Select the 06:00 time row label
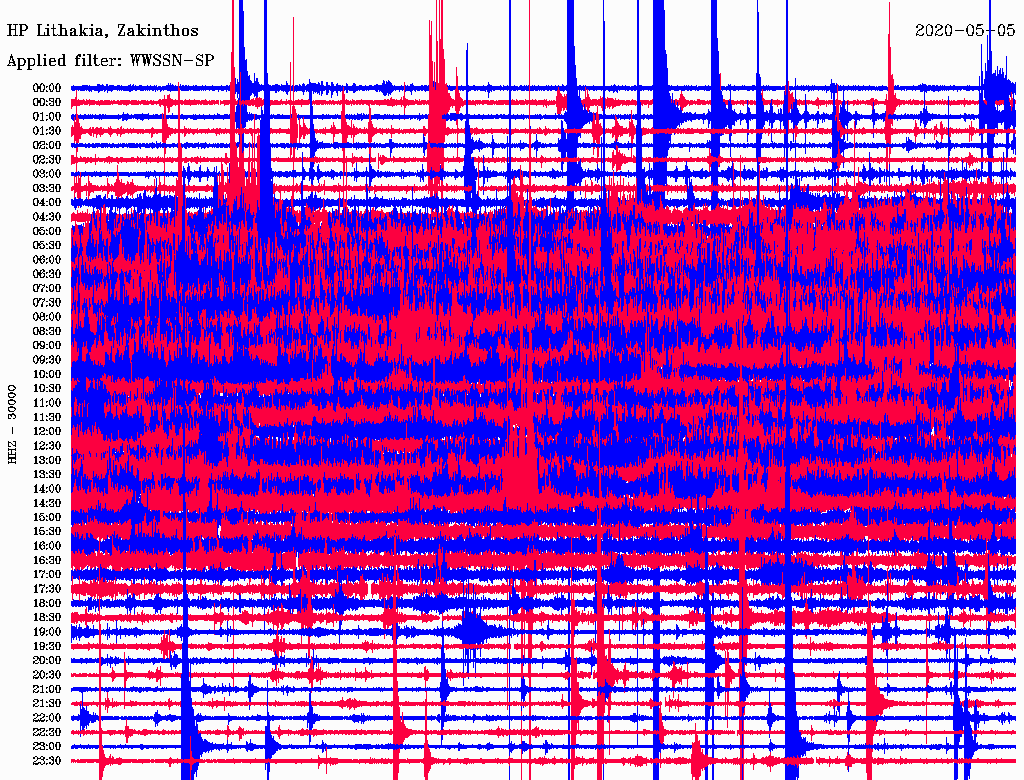Image resolution: width=1024 pixels, height=780 pixels. (47, 260)
